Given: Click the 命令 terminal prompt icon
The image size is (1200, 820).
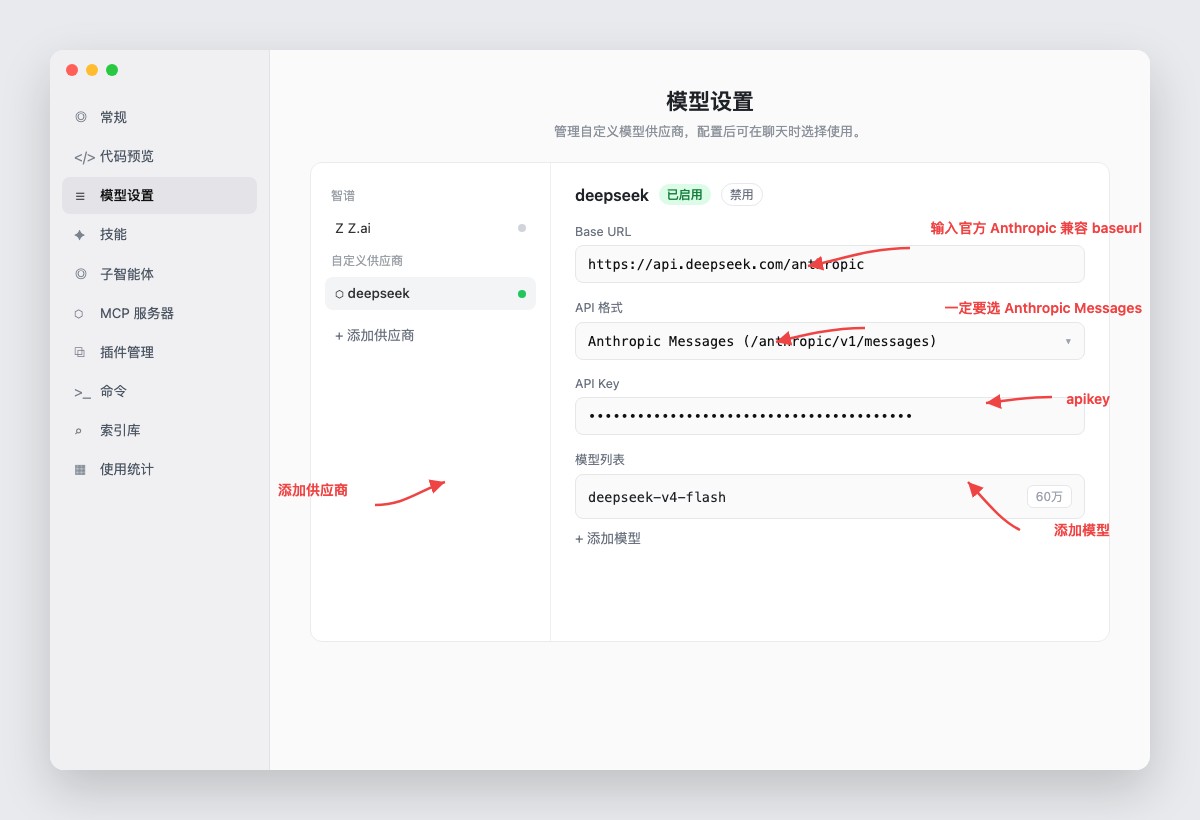Looking at the screenshot, I should (x=82, y=392).
